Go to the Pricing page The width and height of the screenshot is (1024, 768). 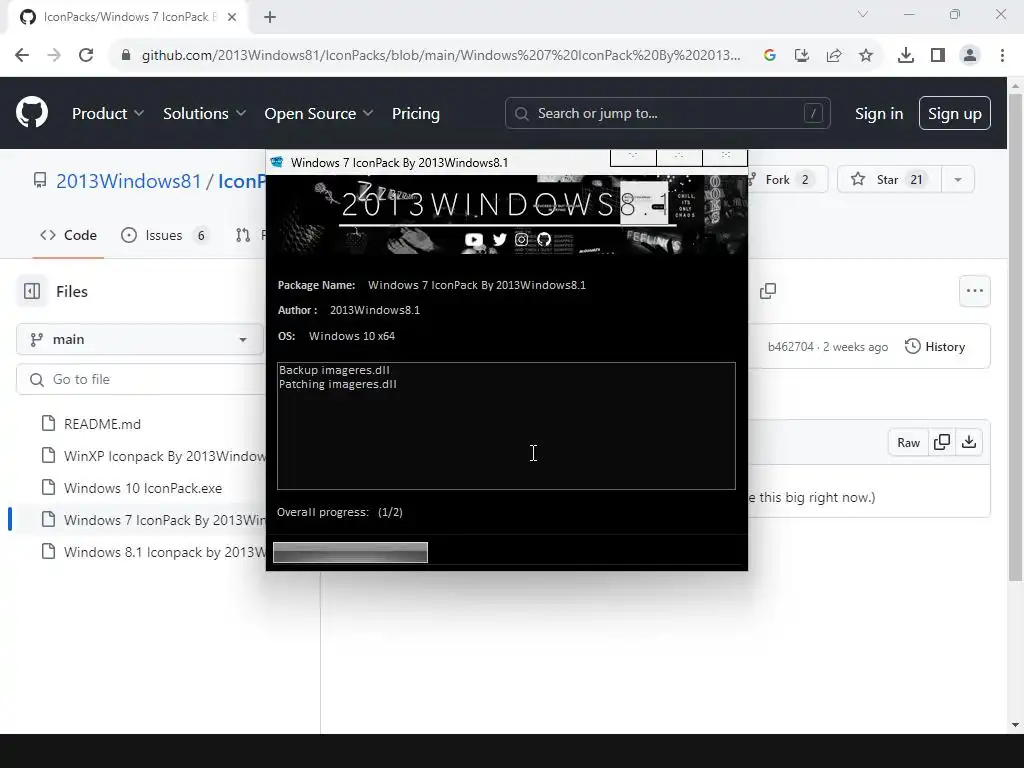point(415,114)
